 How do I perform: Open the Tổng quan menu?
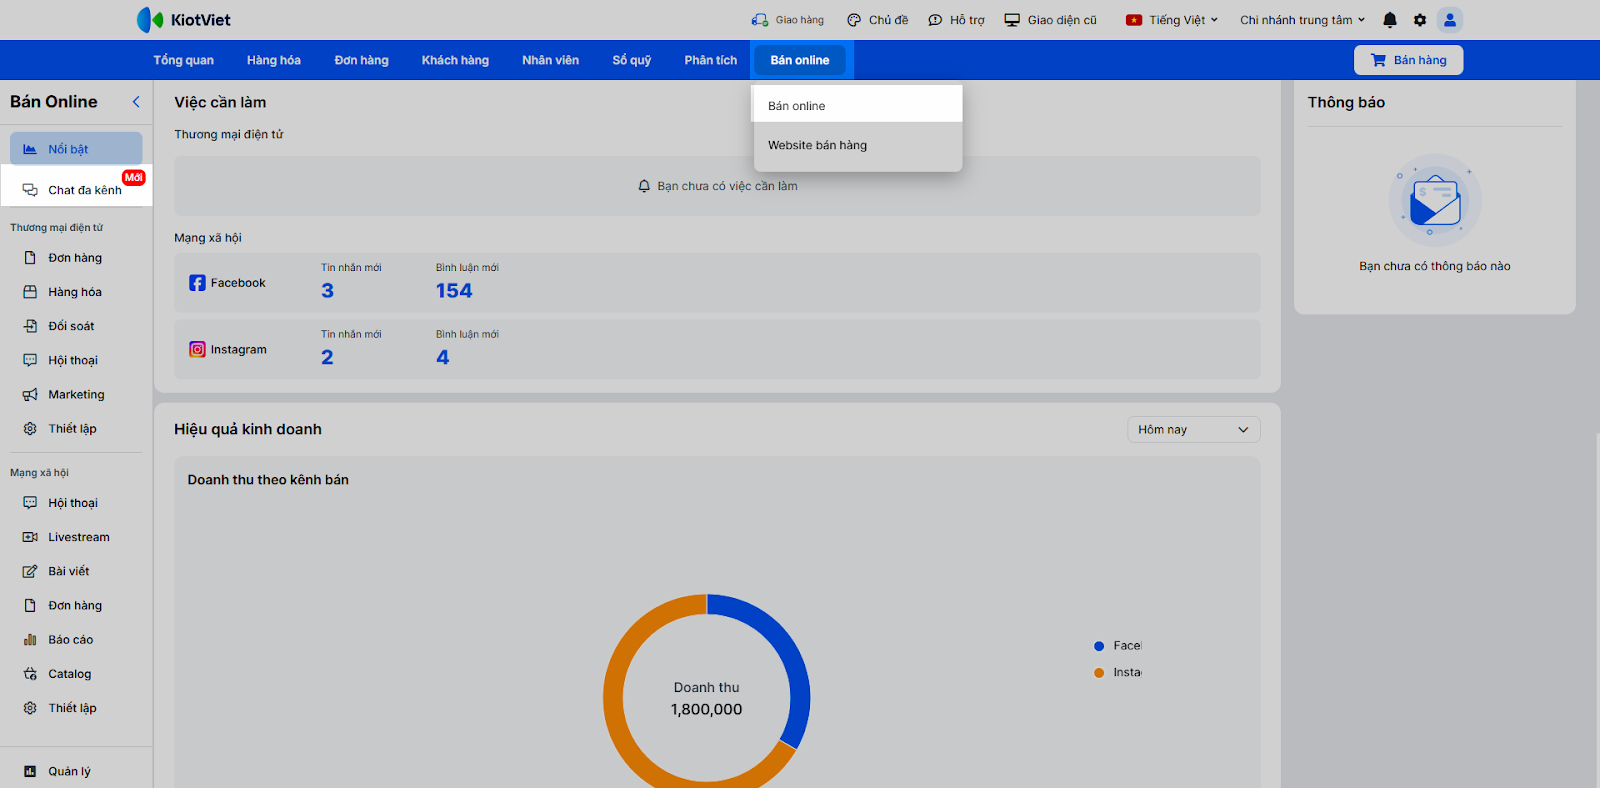tap(183, 60)
